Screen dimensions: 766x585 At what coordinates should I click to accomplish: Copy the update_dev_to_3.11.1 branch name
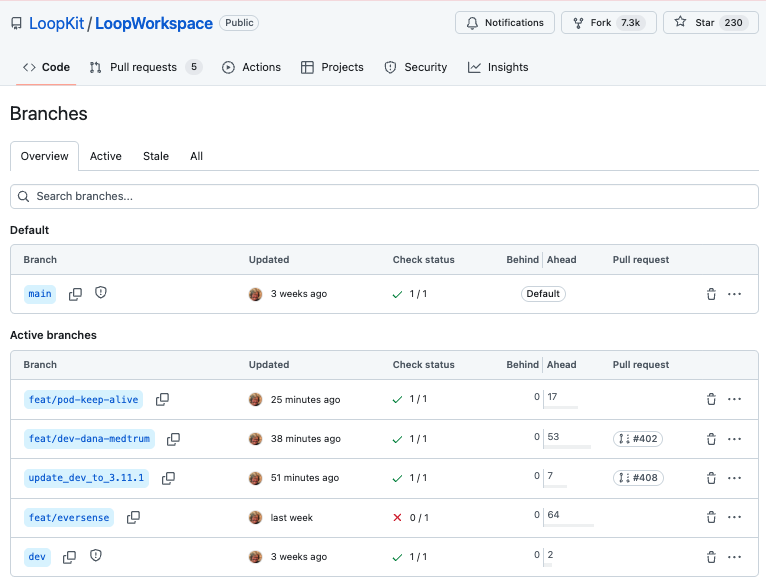pos(168,478)
